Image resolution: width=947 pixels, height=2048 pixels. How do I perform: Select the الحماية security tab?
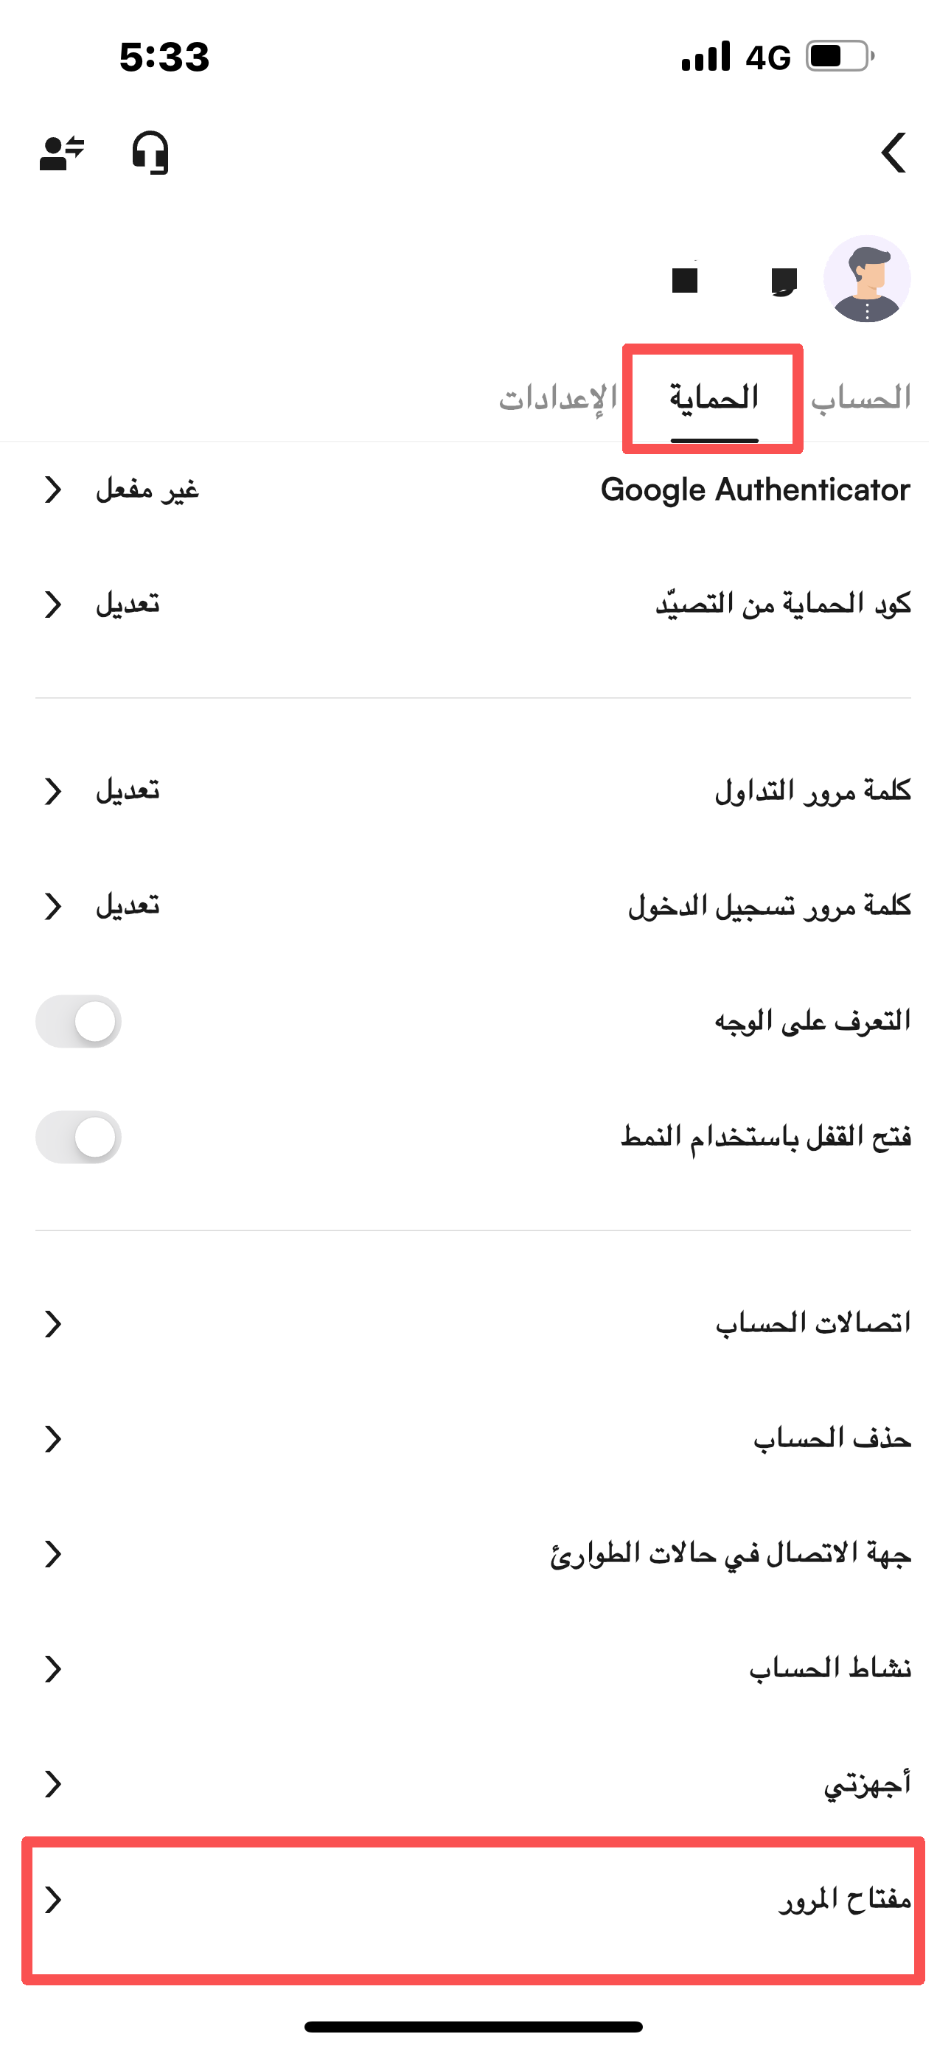coord(714,398)
